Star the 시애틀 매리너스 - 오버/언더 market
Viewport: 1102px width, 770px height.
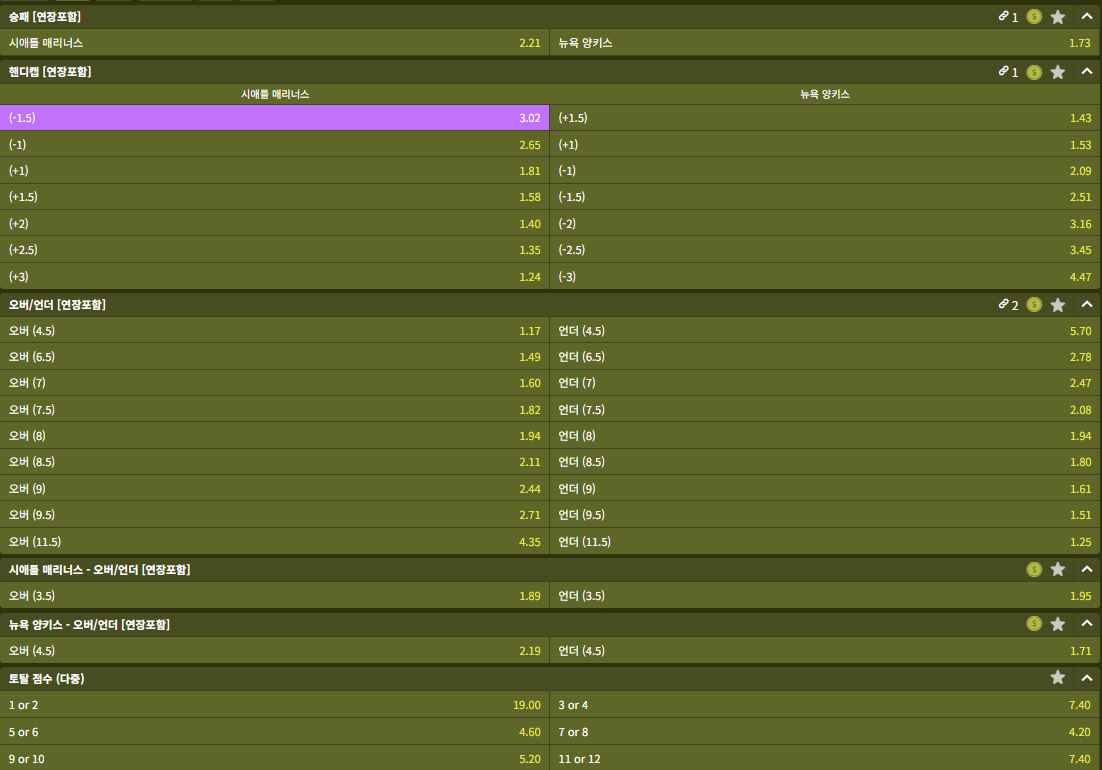1057,569
